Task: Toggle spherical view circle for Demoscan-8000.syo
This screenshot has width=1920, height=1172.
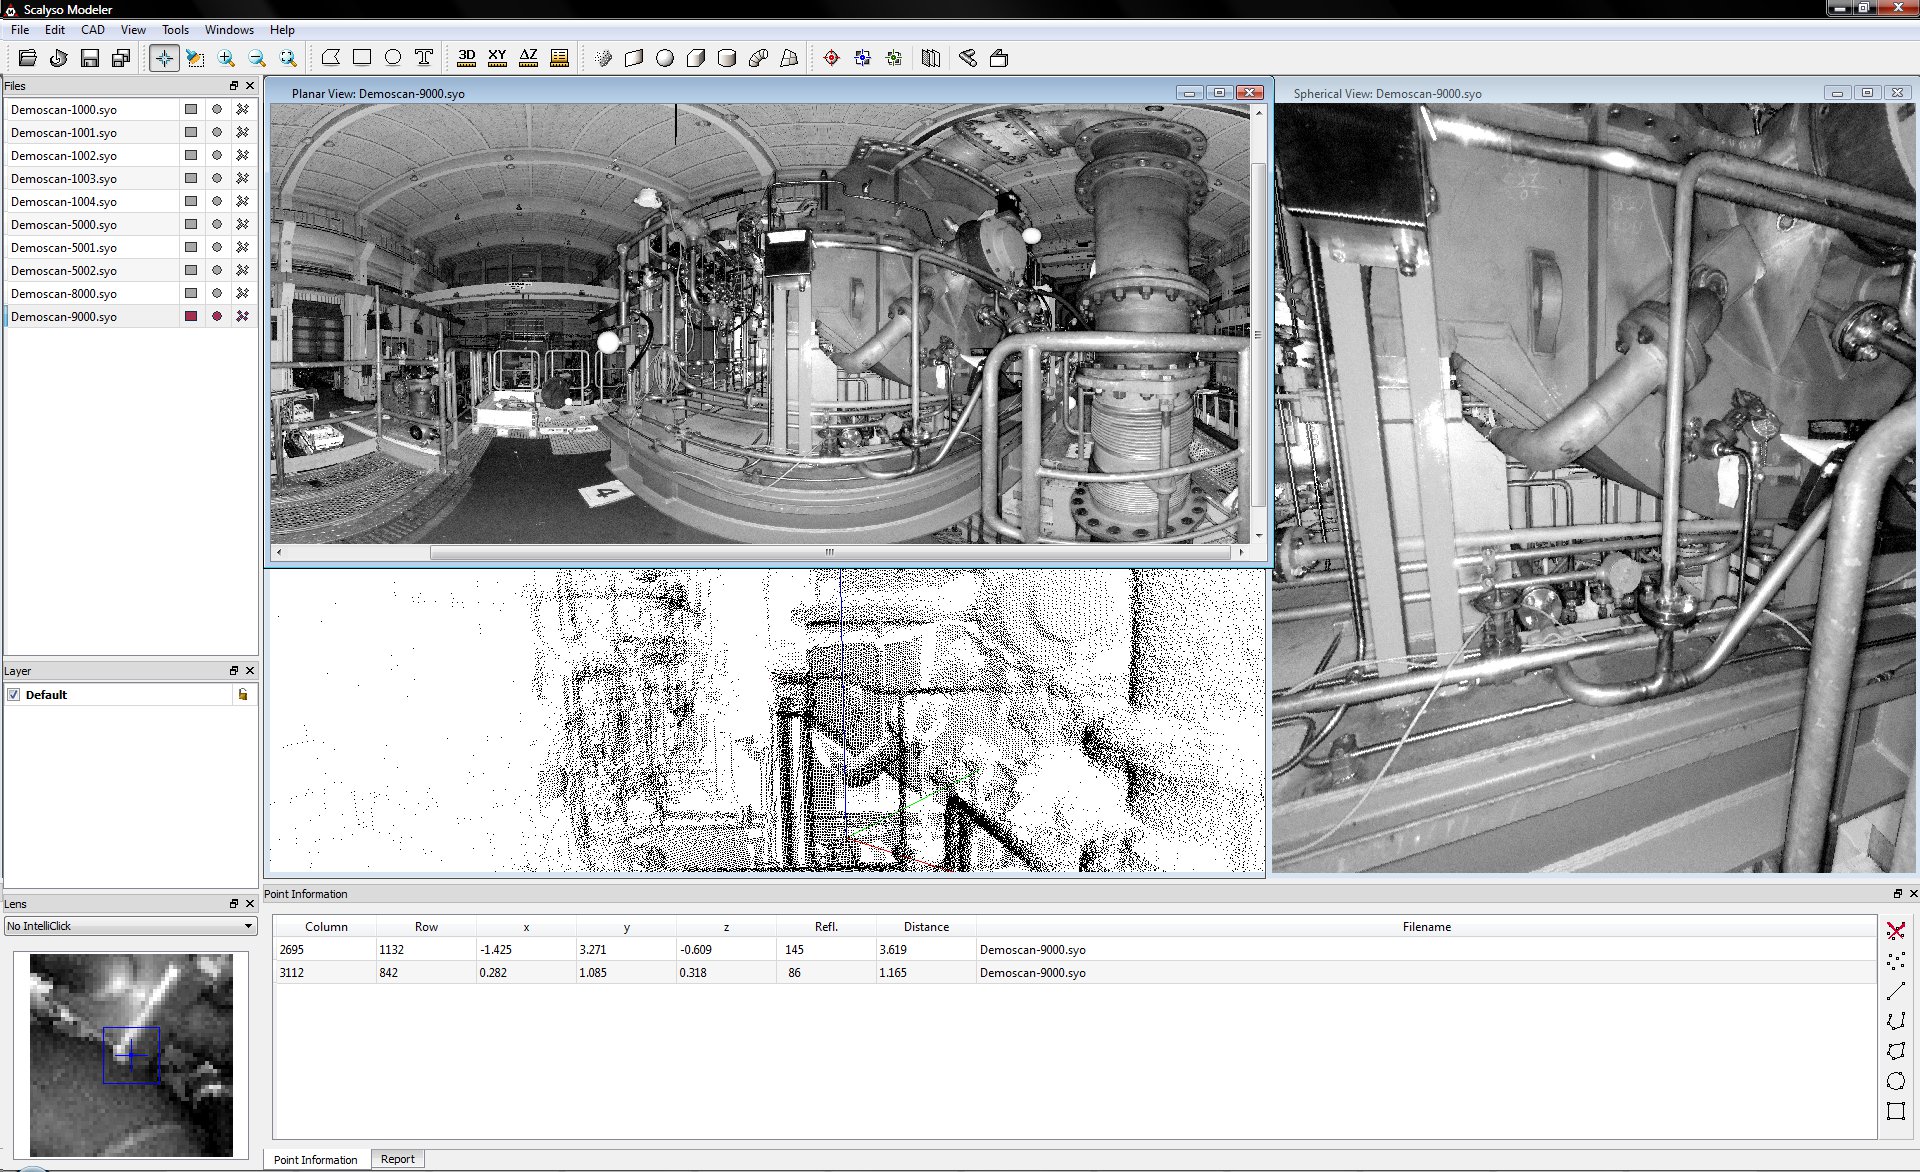Action: 217,293
